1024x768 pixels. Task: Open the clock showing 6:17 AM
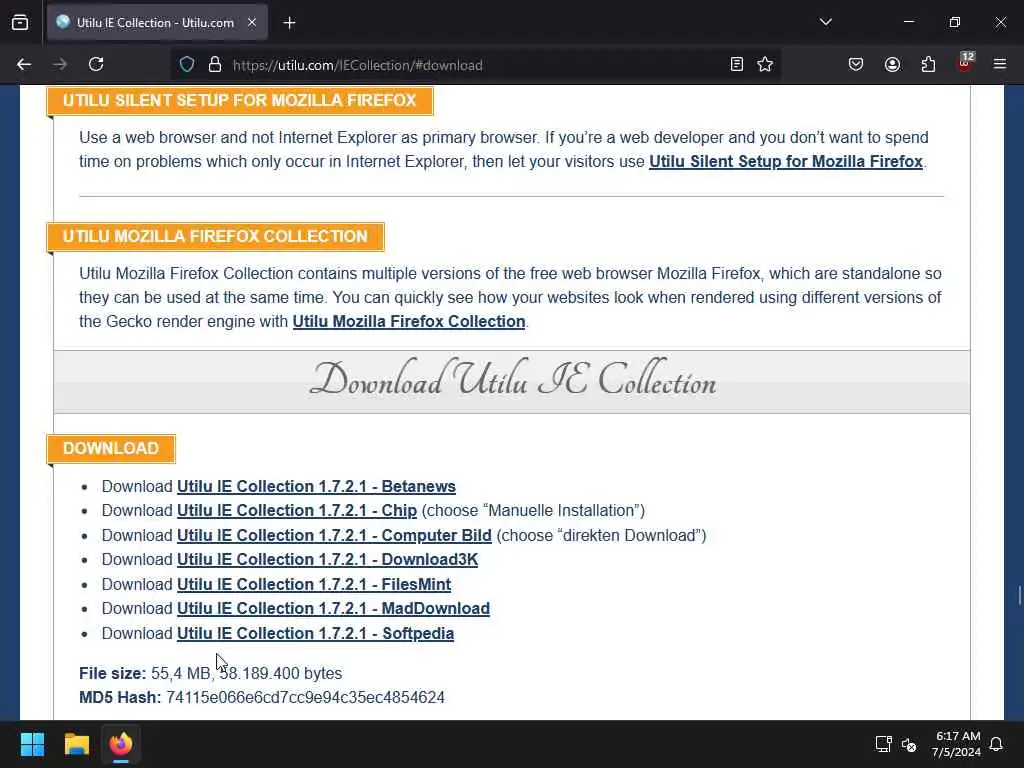pyautogui.click(x=957, y=744)
